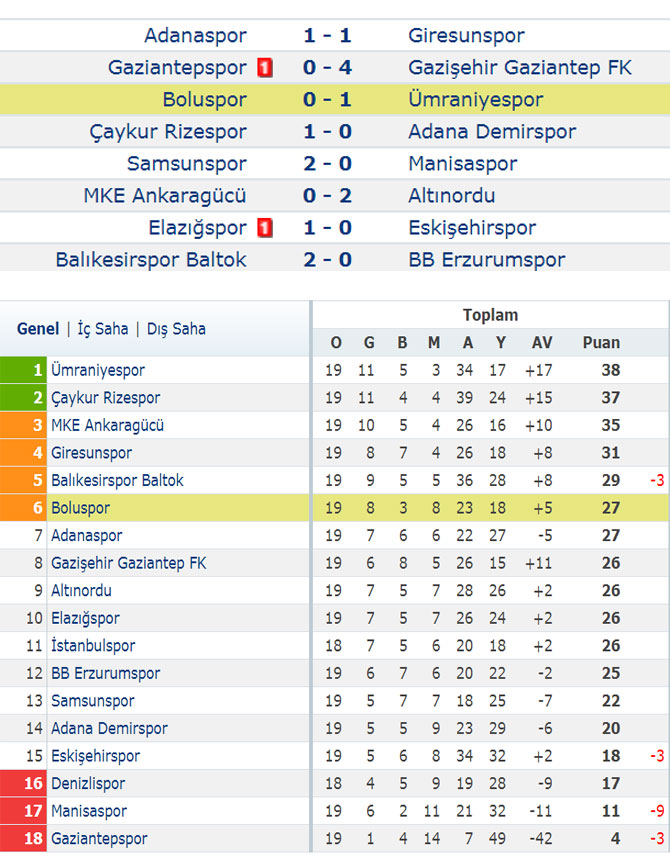This screenshot has width=670, height=858.
Task: Click the MKE Ankaragücü standings entry
Action: click(107, 425)
